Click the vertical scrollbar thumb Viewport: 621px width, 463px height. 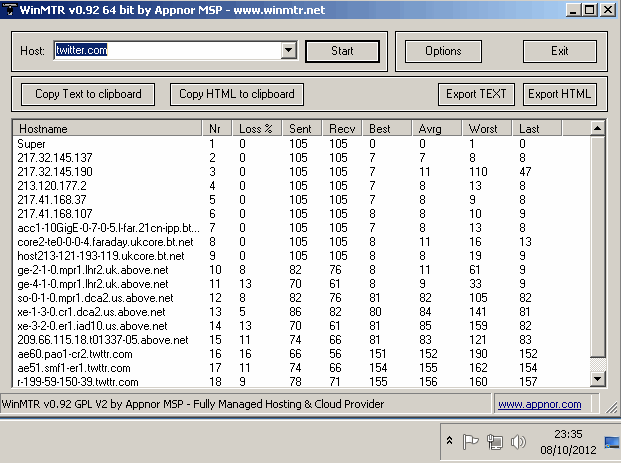(x=597, y=246)
